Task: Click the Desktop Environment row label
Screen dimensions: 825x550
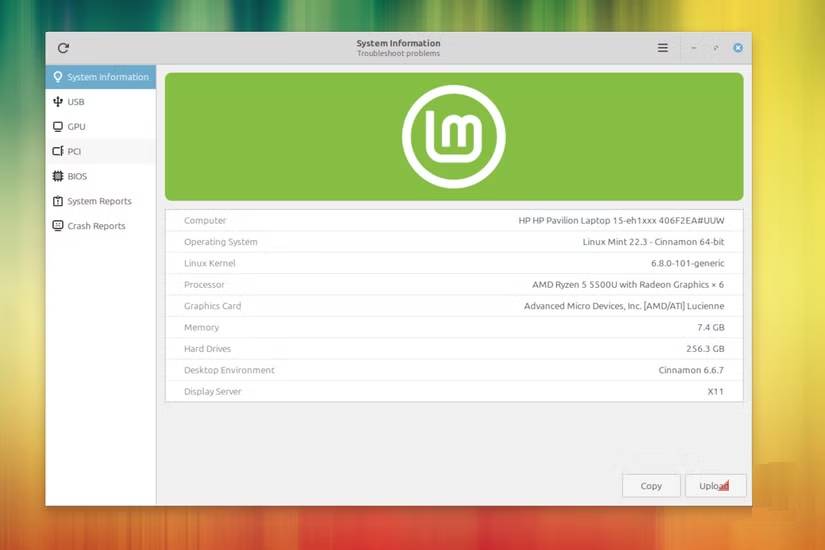Action: click(x=229, y=370)
